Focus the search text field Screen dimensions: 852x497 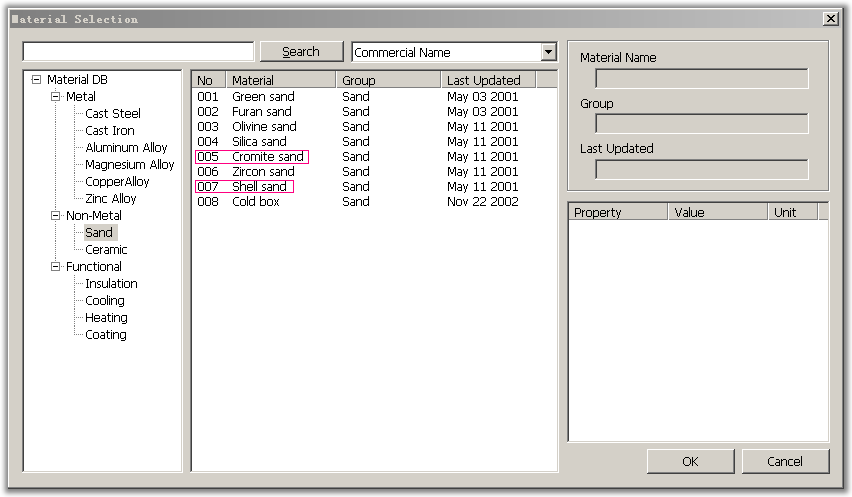[x=138, y=52]
